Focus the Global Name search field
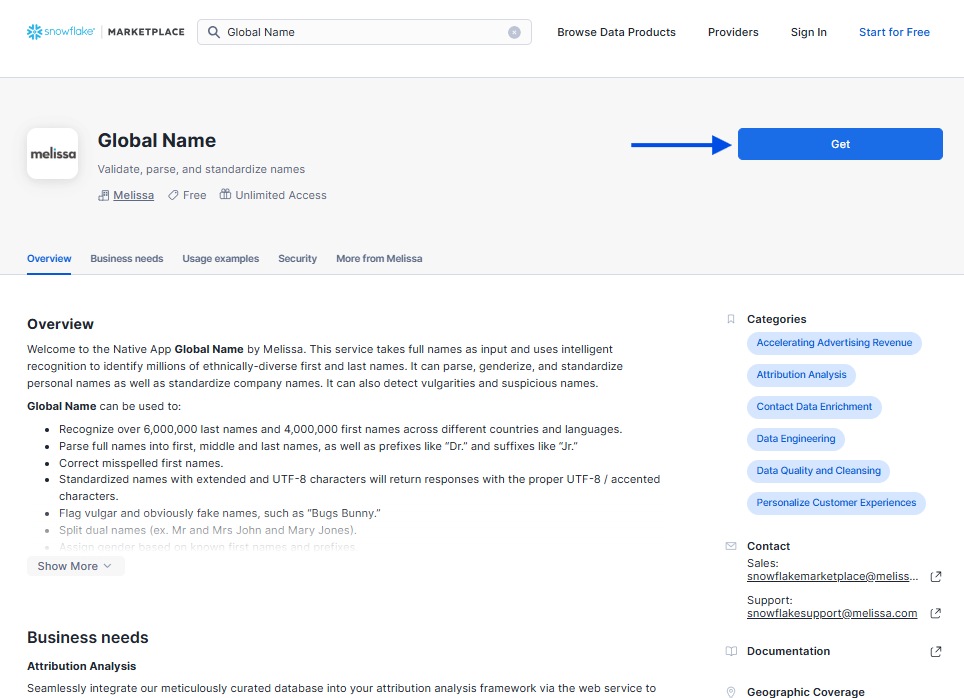This screenshot has height=698, width=964. pyautogui.click(x=364, y=32)
